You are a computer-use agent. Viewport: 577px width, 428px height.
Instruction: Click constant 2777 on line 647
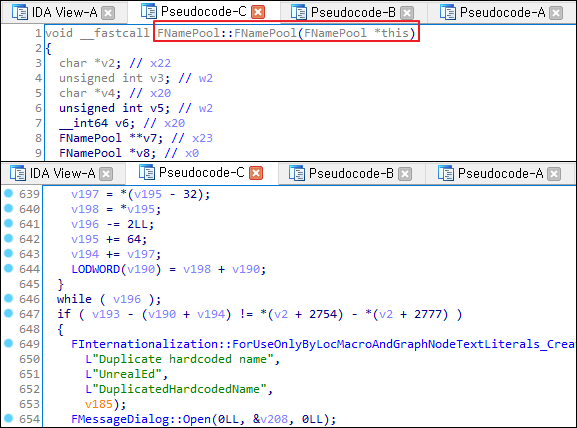[429, 314]
